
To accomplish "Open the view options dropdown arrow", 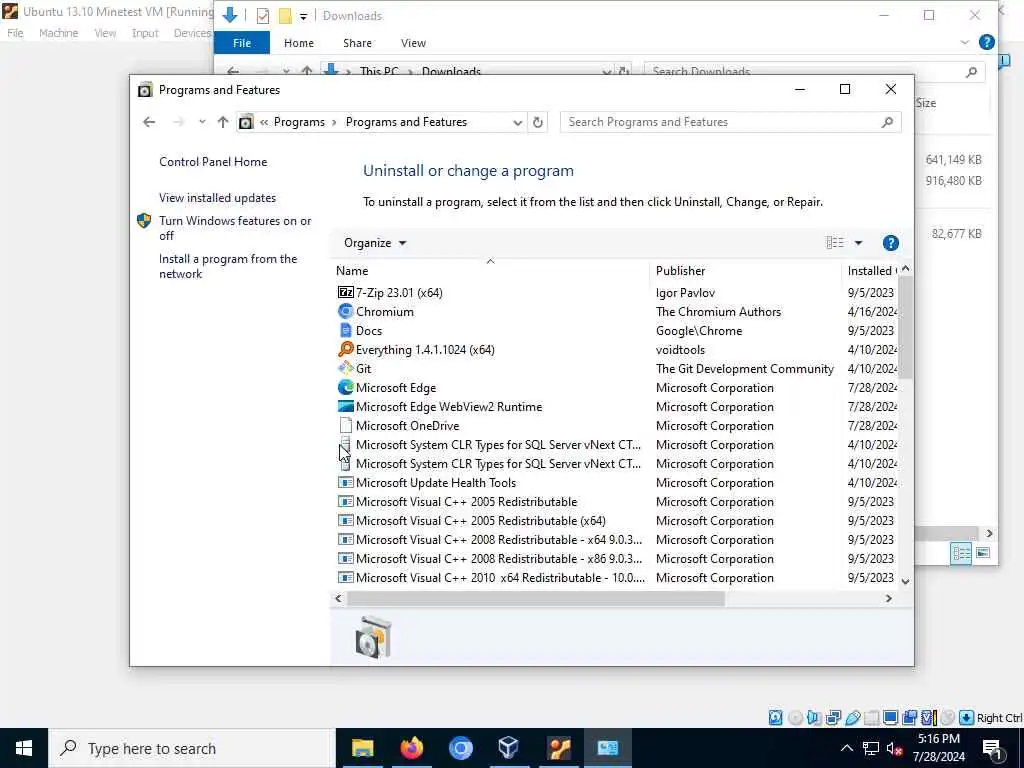I will 858,243.
